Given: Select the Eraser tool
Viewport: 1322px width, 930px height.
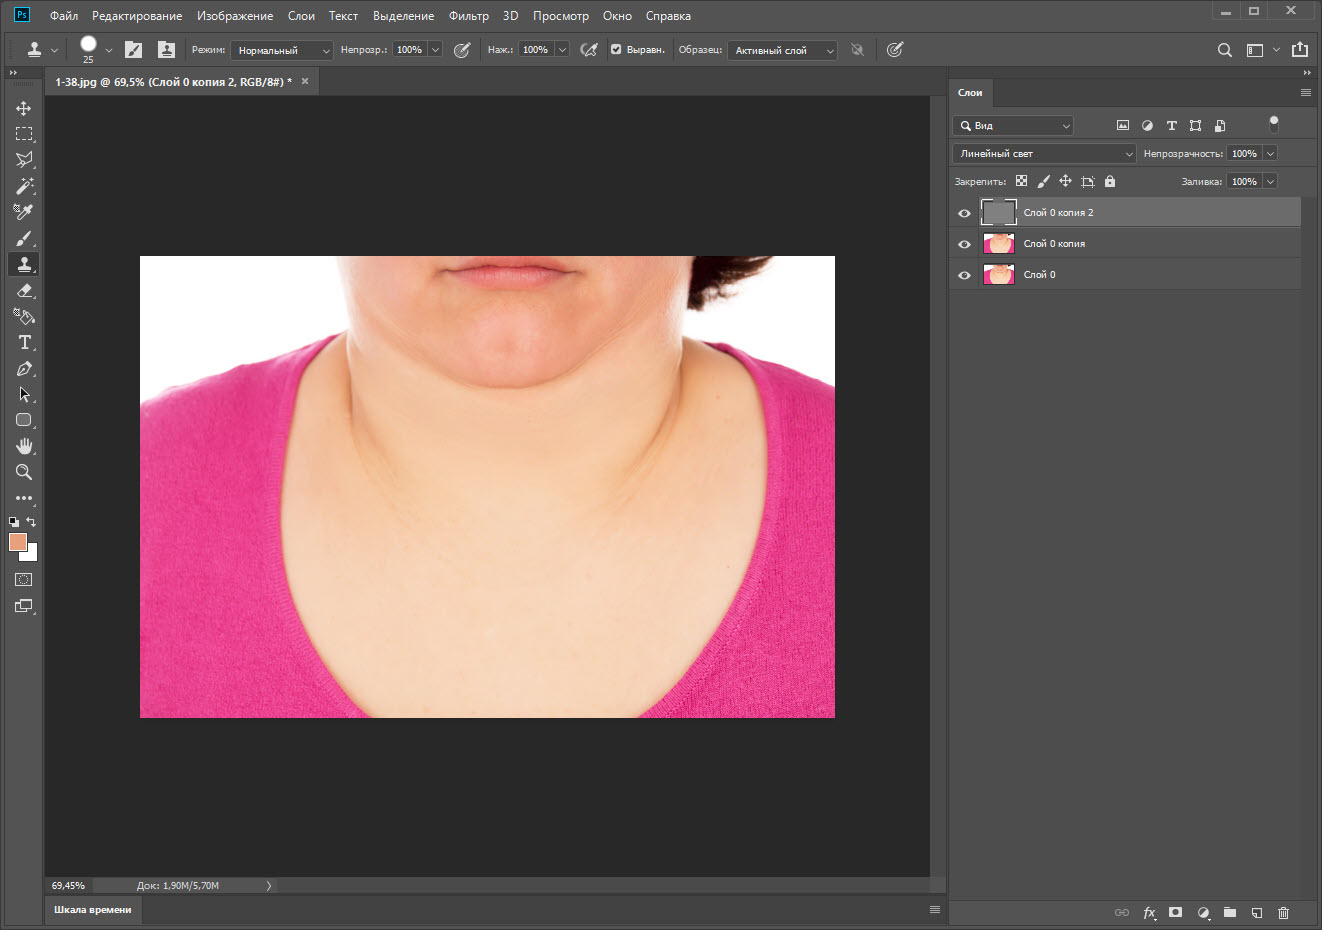Looking at the screenshot, I should (x=24, y=290).
